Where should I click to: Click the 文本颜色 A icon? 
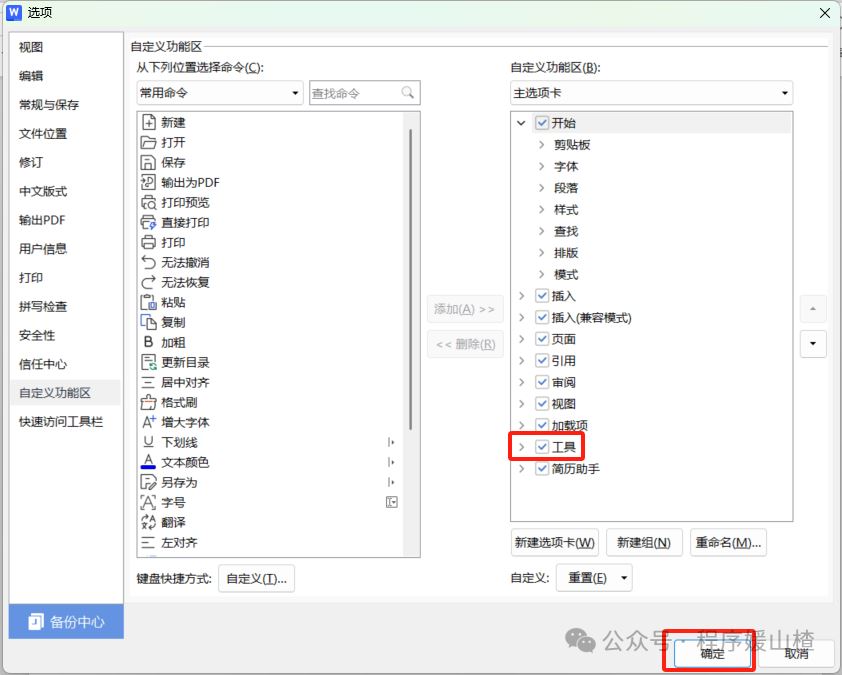(x=148, y=462)
